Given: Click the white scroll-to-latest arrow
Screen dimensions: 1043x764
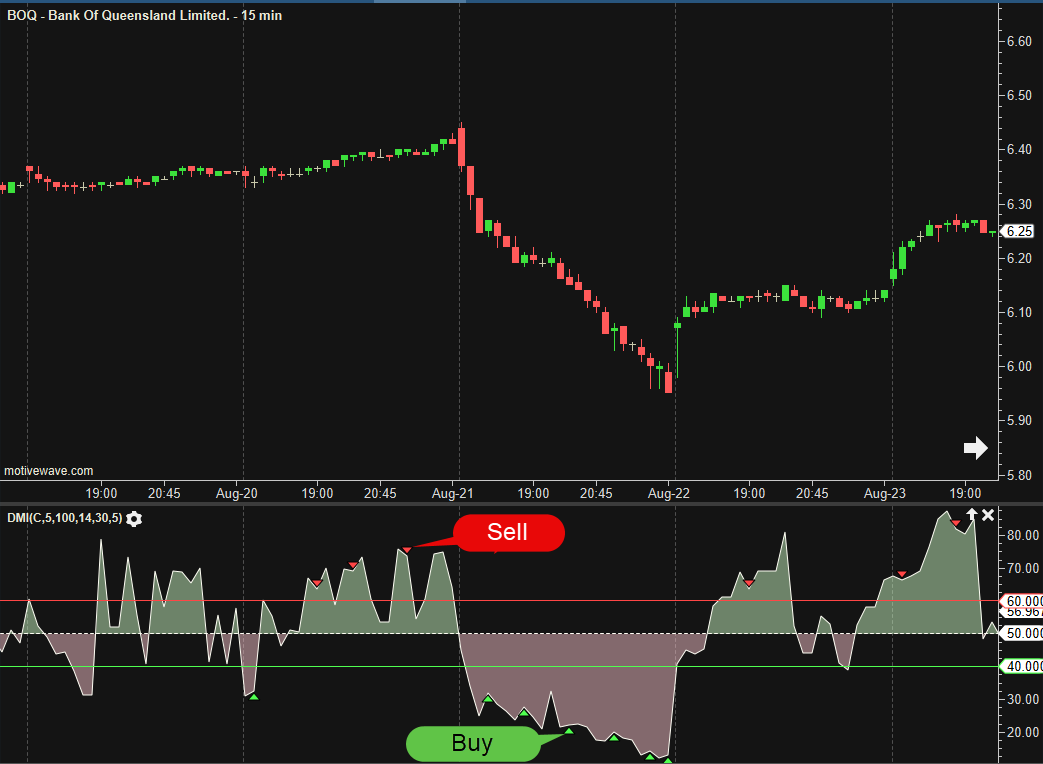Looking at the screenshot, I should (x=975, y=448).
